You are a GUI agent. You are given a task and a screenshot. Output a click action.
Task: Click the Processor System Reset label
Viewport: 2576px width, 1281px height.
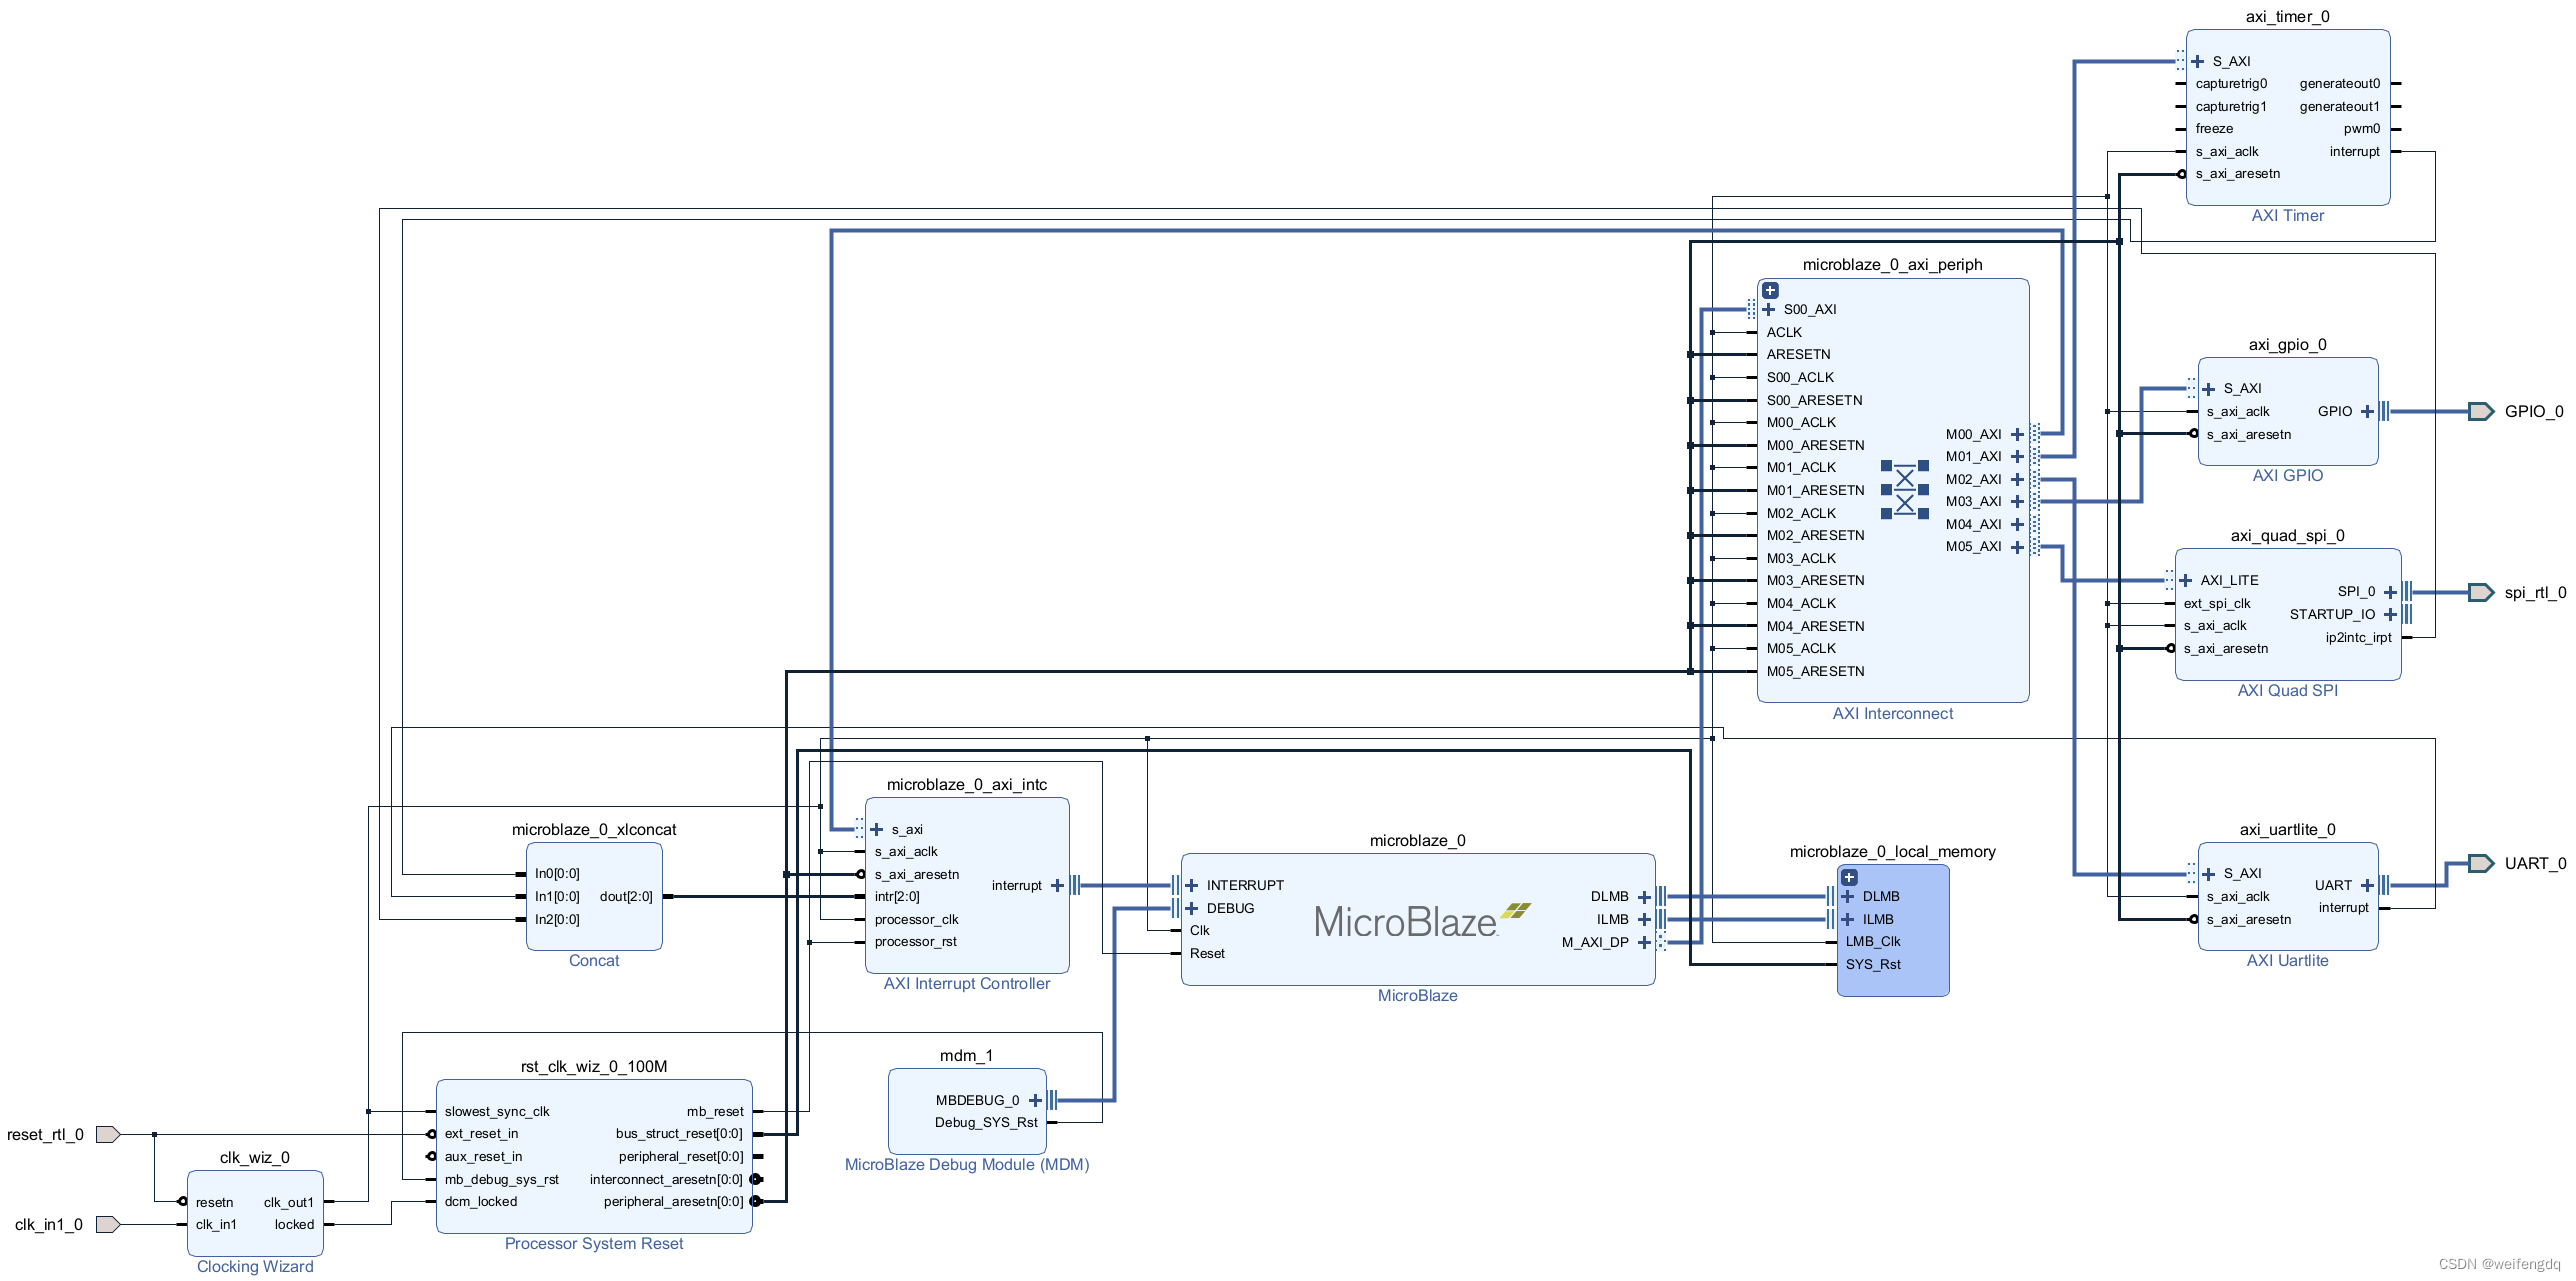tap(594, 1243)
